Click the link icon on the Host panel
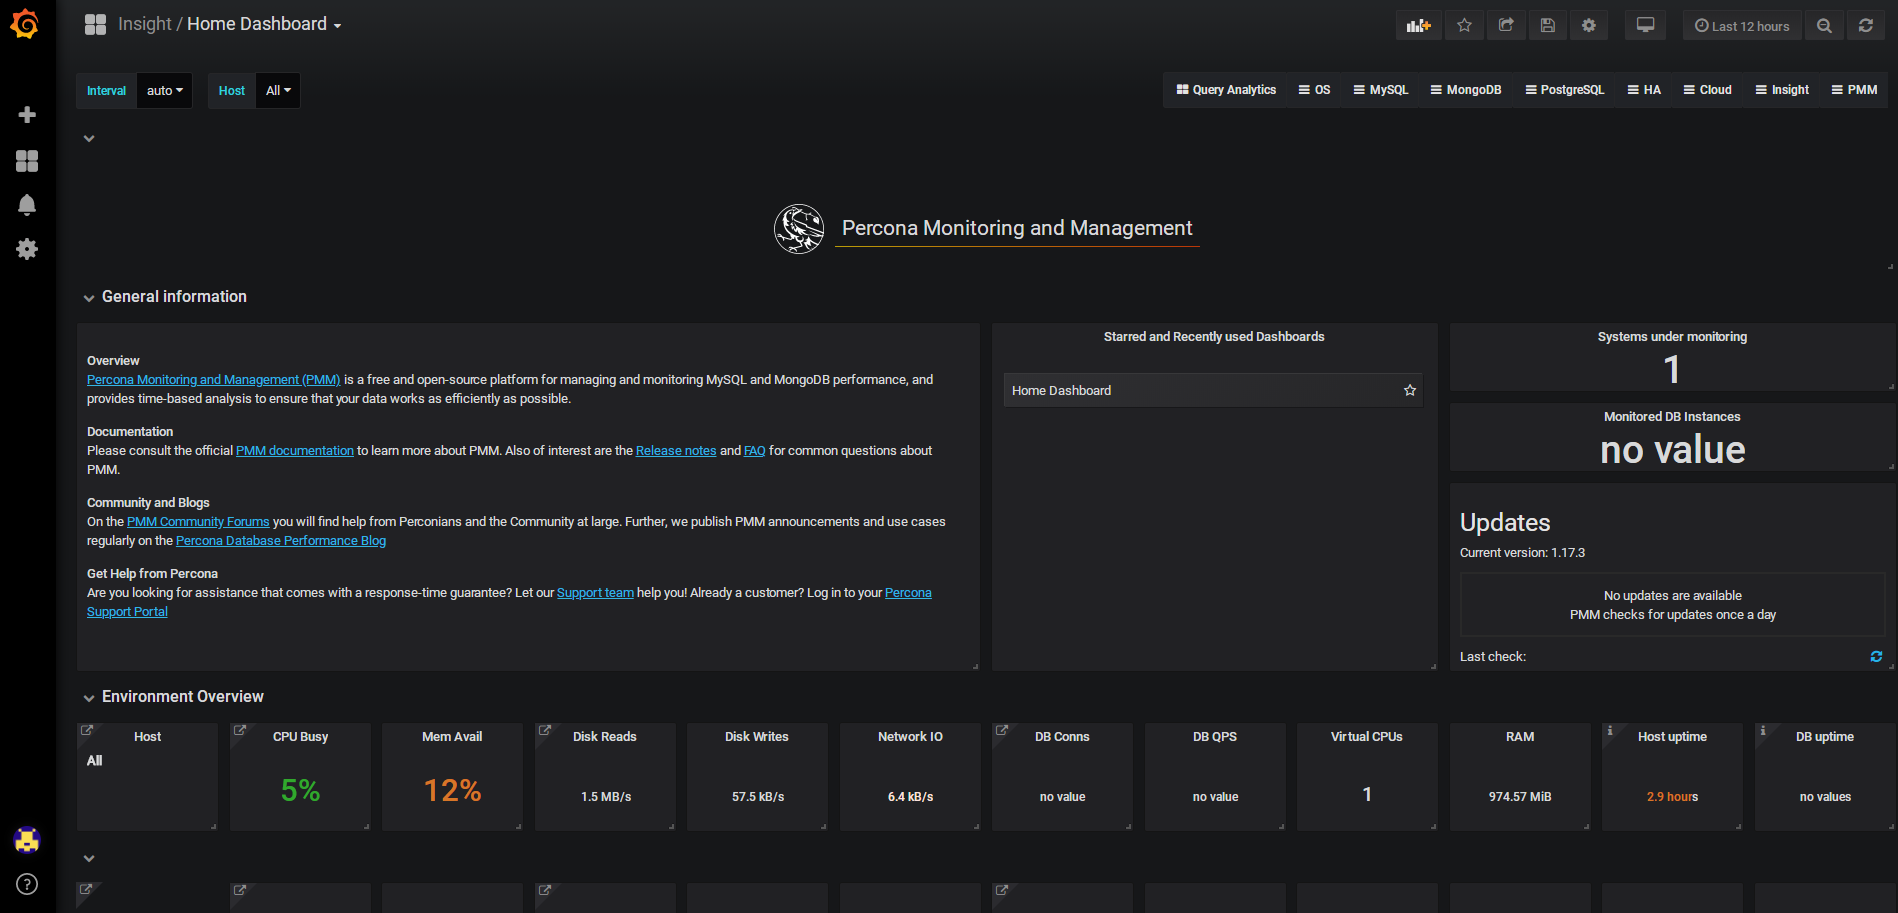Image resolution: width=1898 pixels, height=913 pixels. (87, 730)
